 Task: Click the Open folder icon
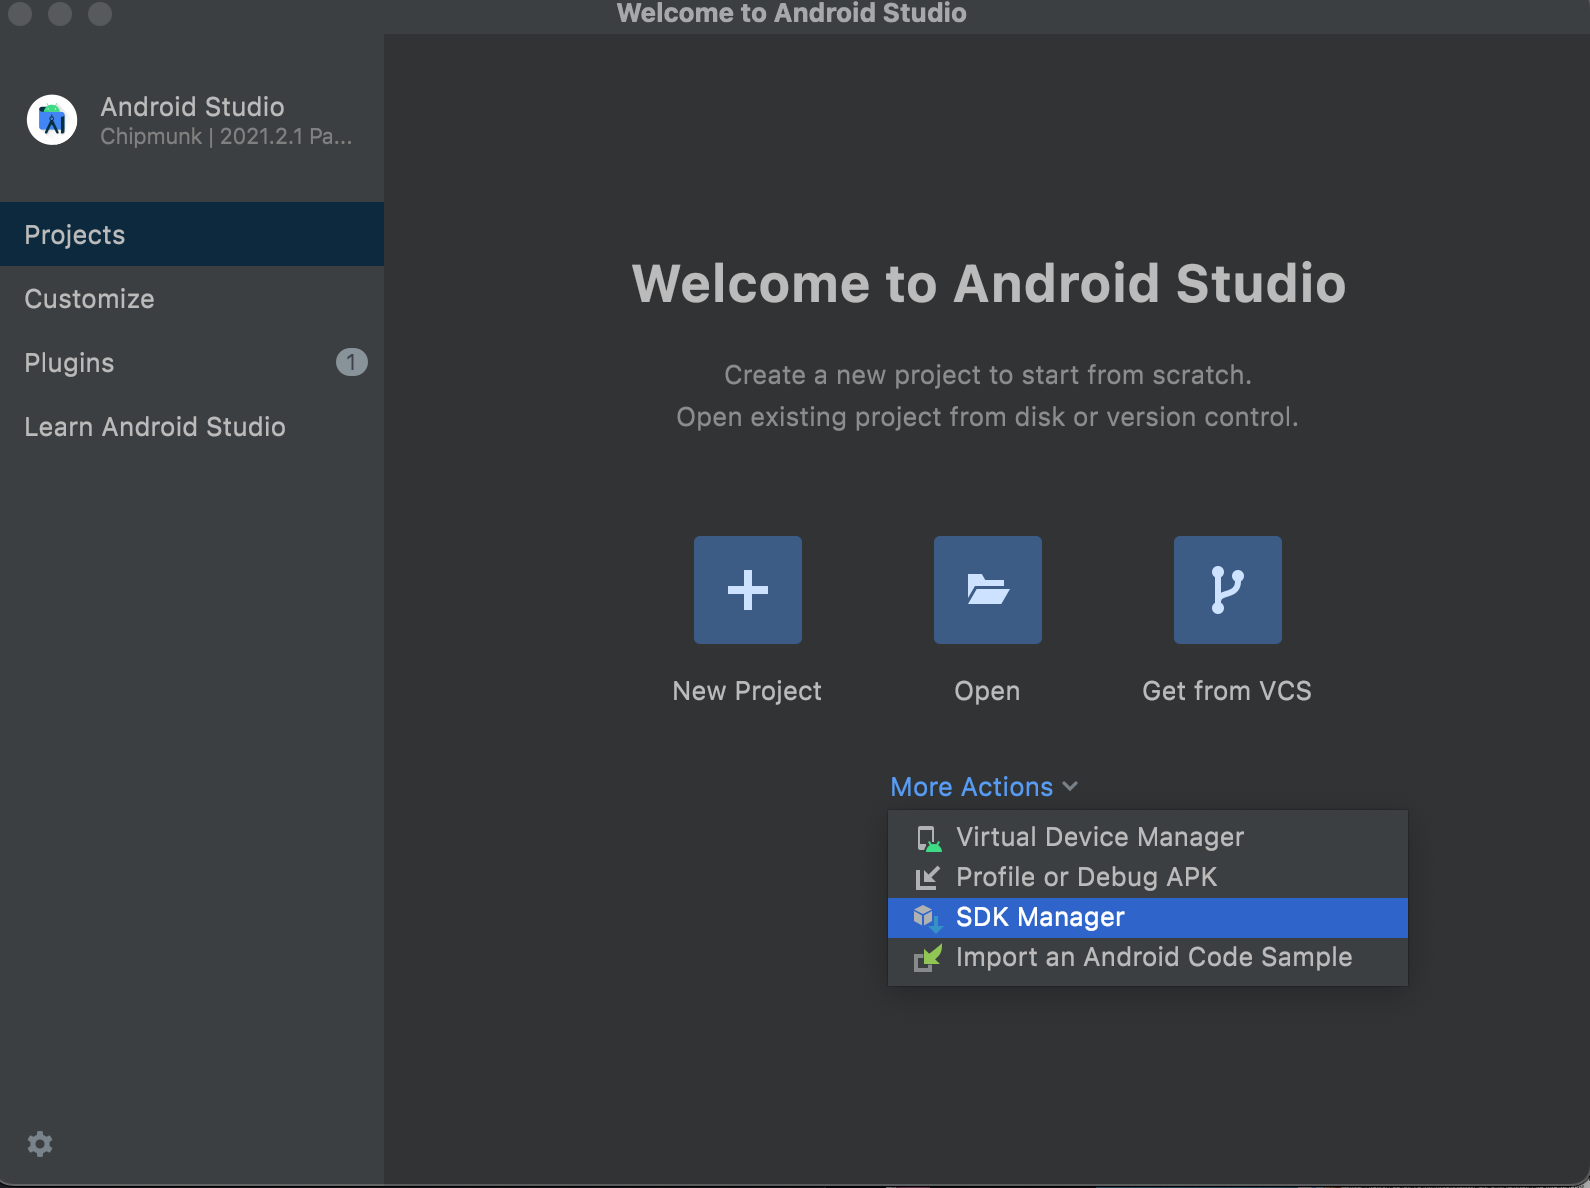click(x=988, y=590)
